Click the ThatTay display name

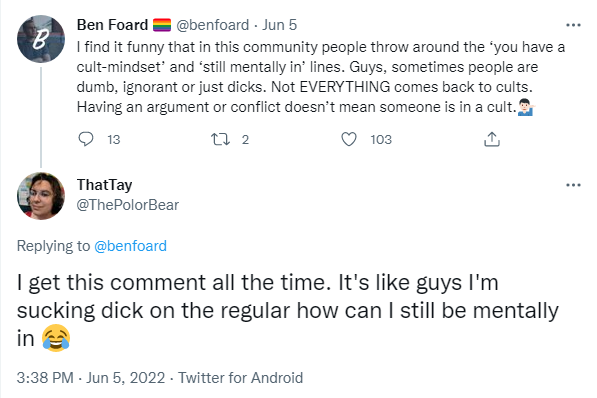coord(104,185)
